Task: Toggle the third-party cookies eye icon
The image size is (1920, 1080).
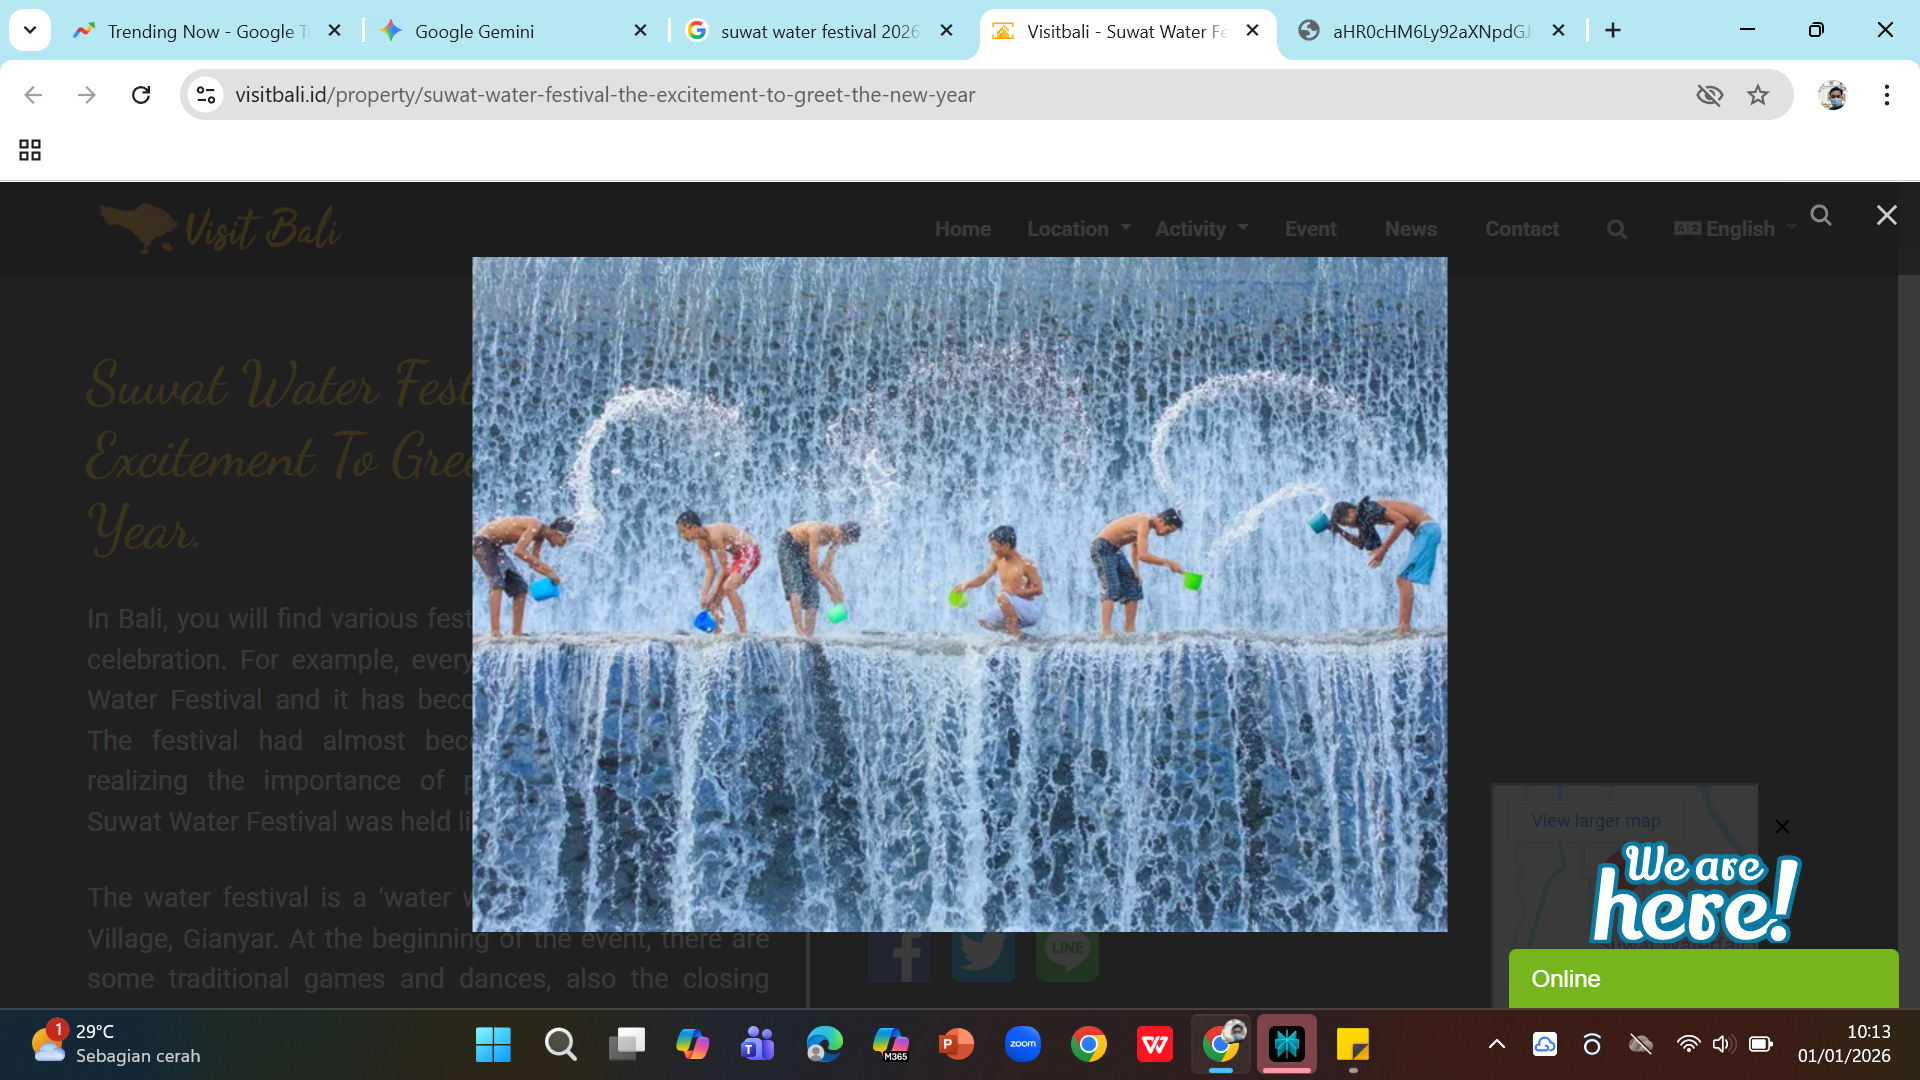Action: pos(1710,95)
